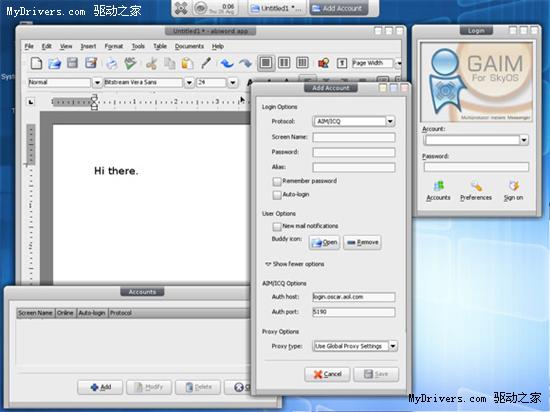Save the document with the floppy icon
The height and width of the screenshot is (412, 550).
pos(73,63)
